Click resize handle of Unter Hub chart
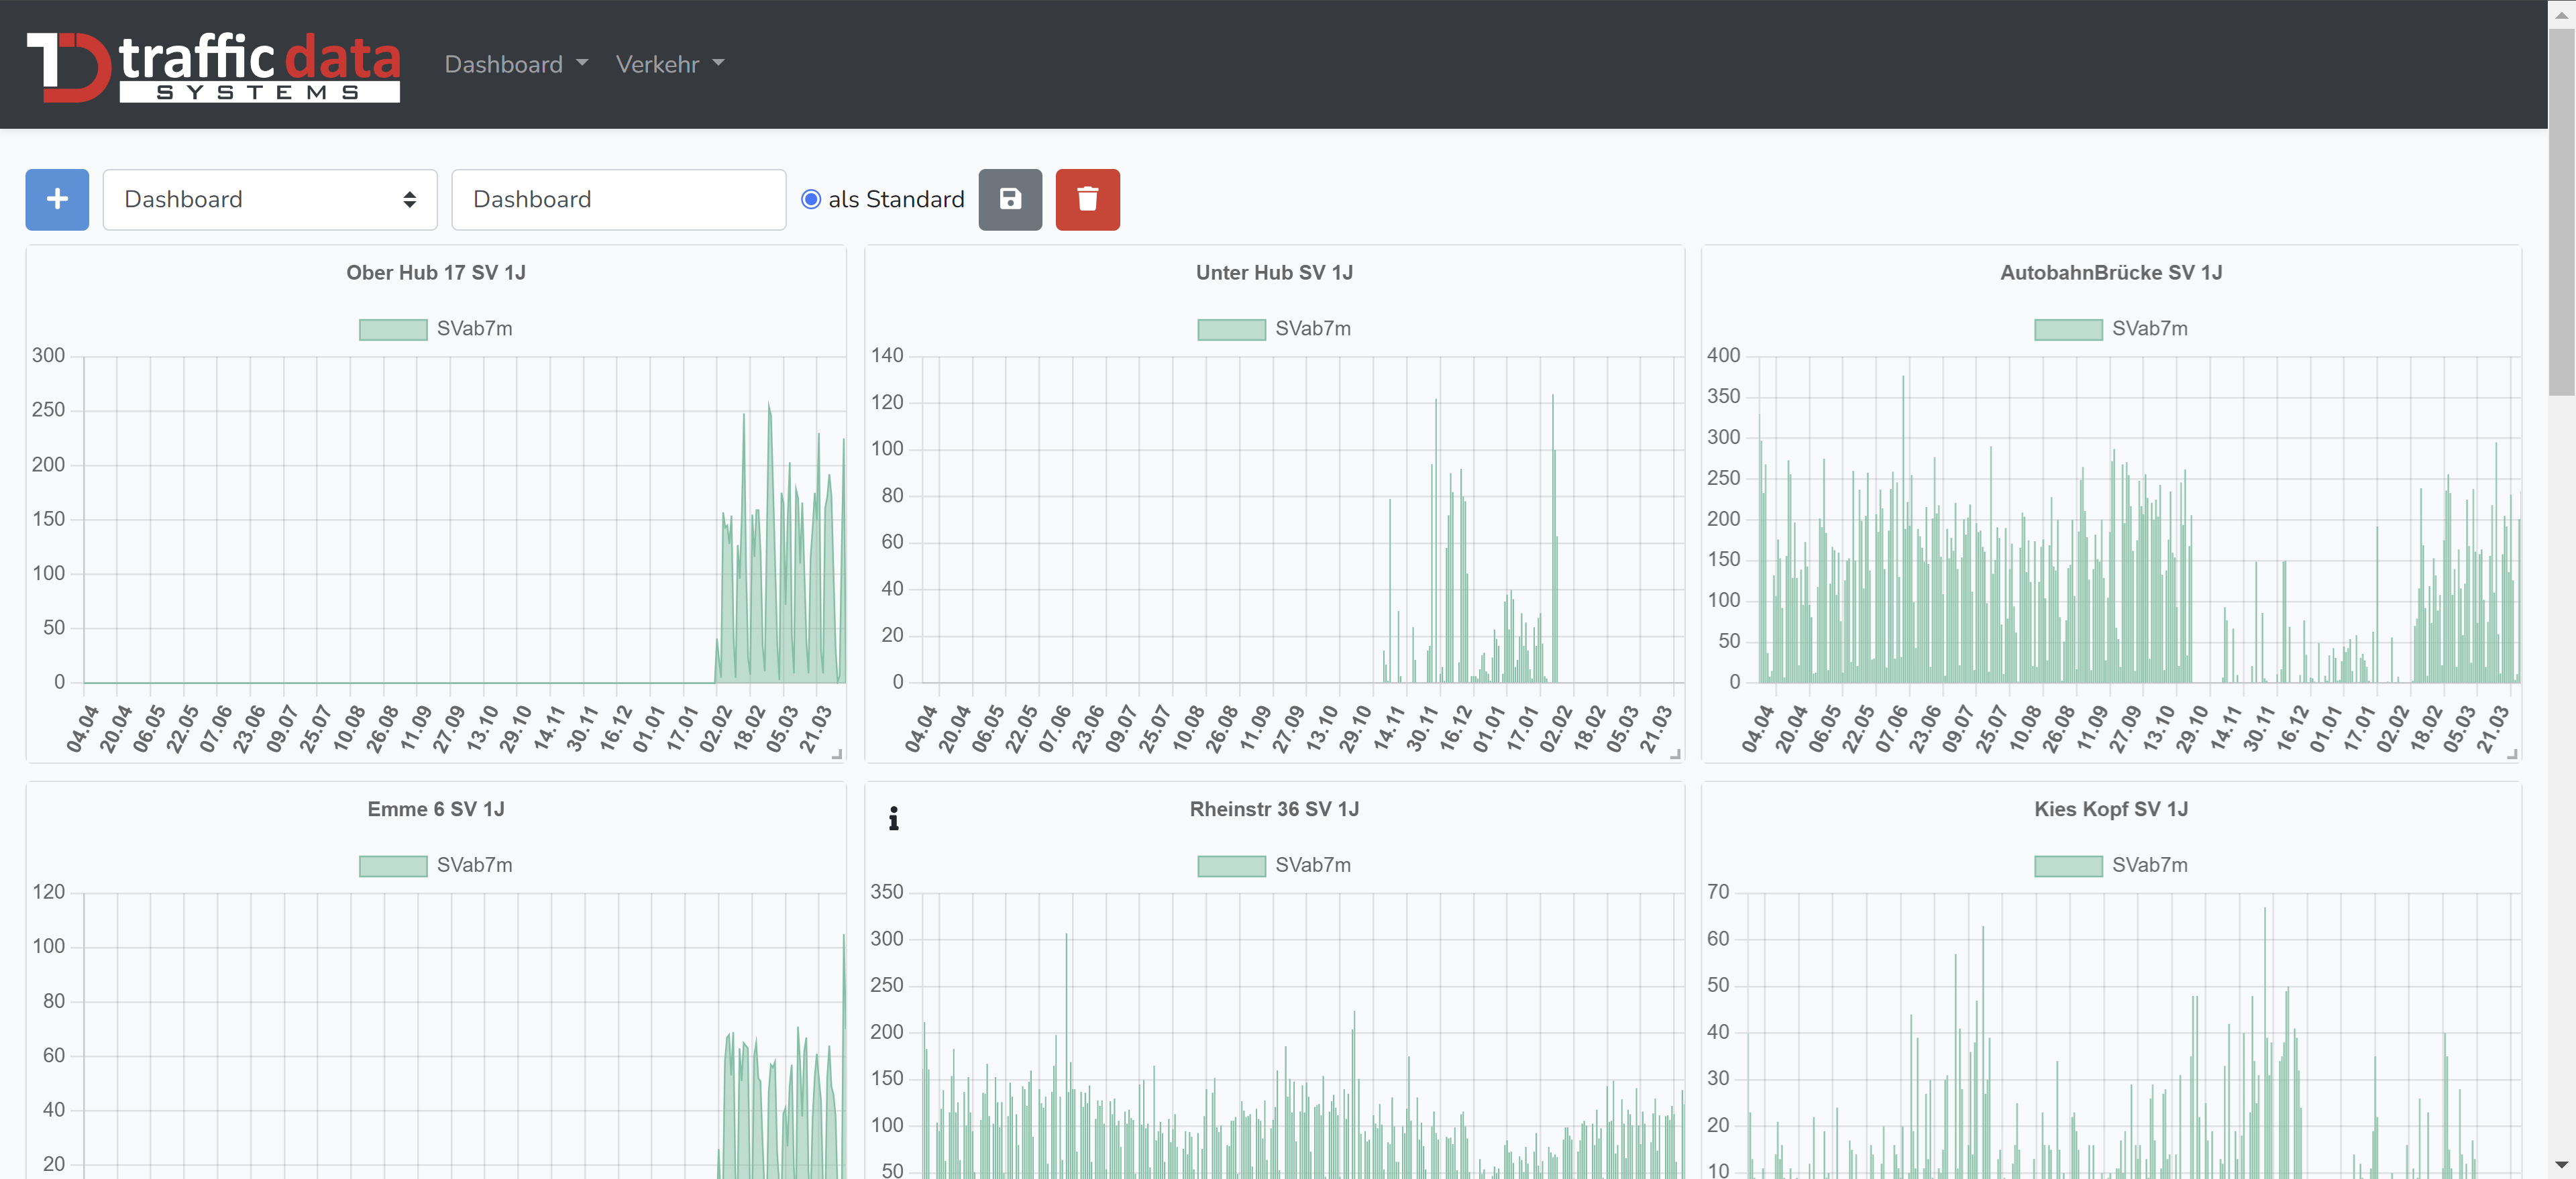Viewport: 2576px width, 1179px height. (1675, 754)
